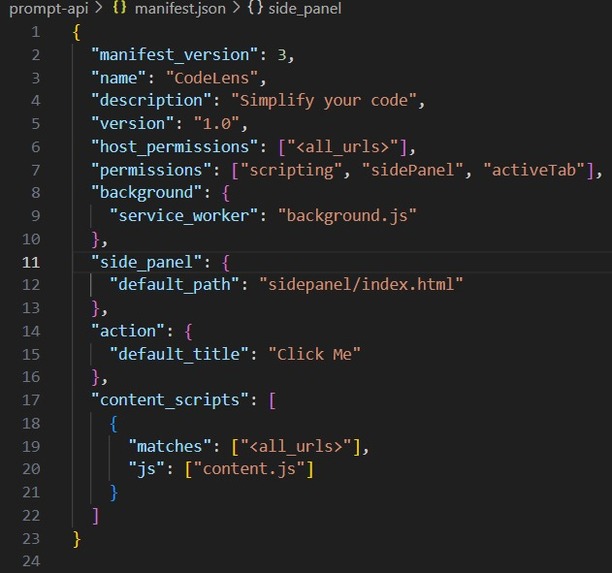Click the "version" key on line 5

coord(132,124)
